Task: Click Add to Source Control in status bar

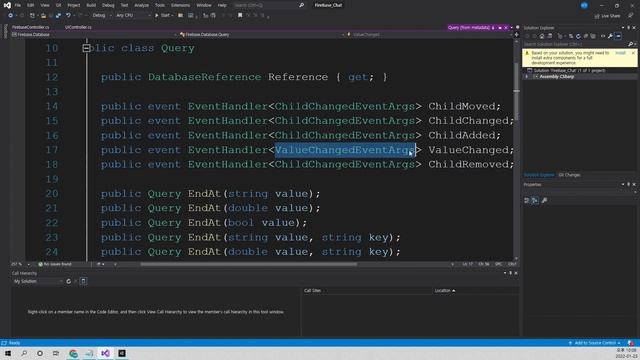Action: tap(594, 343)
